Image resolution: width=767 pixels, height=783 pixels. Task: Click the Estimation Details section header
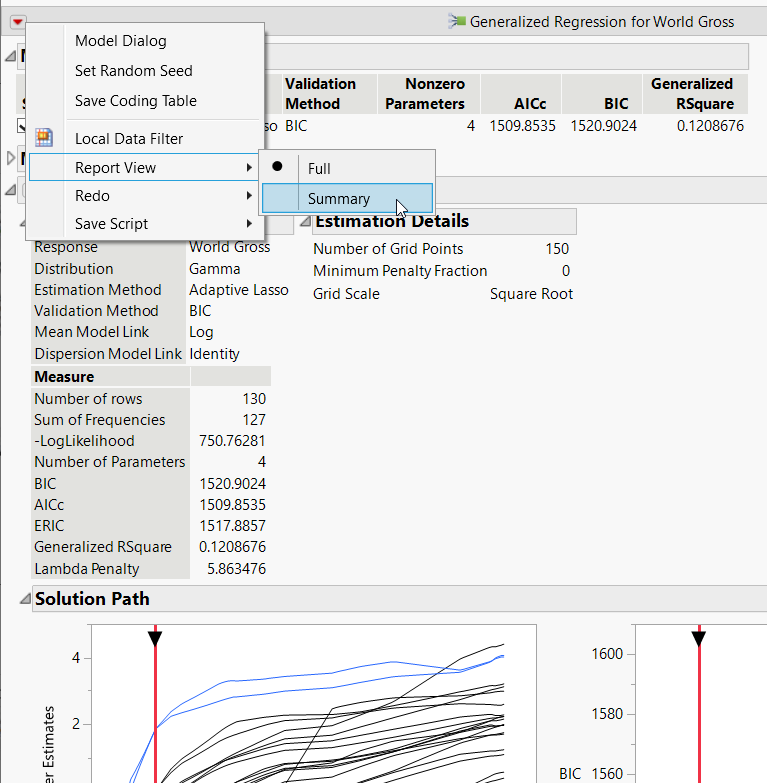click(x=392, y=221)
